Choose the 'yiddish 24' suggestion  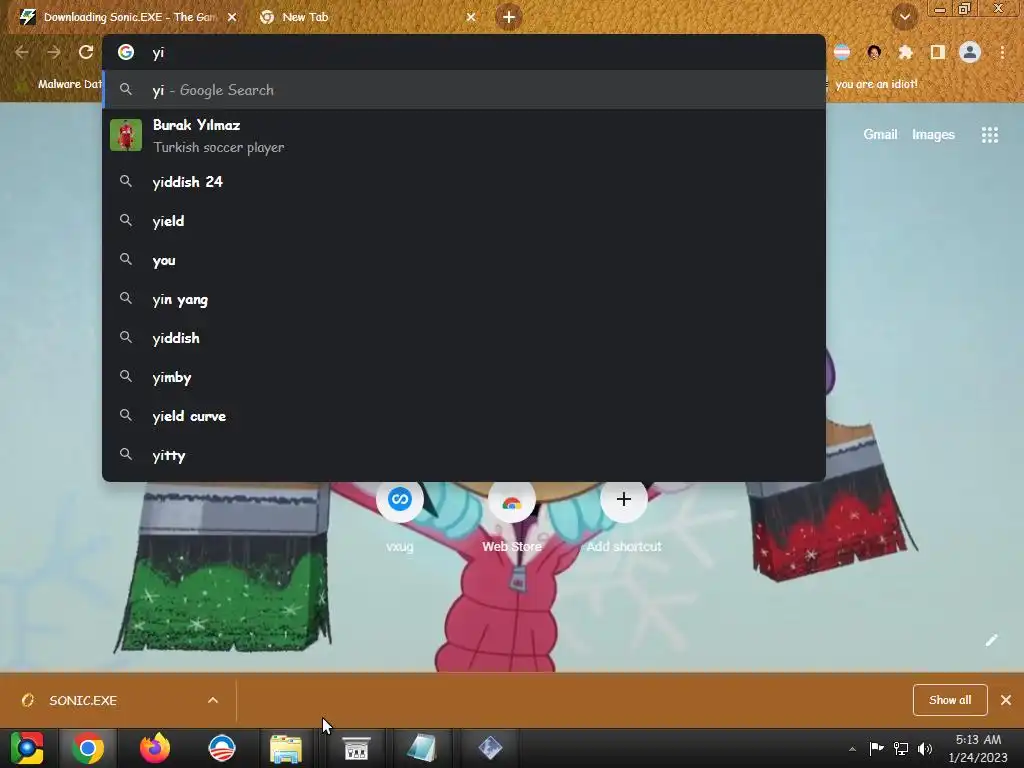click(x=464, y=182)
